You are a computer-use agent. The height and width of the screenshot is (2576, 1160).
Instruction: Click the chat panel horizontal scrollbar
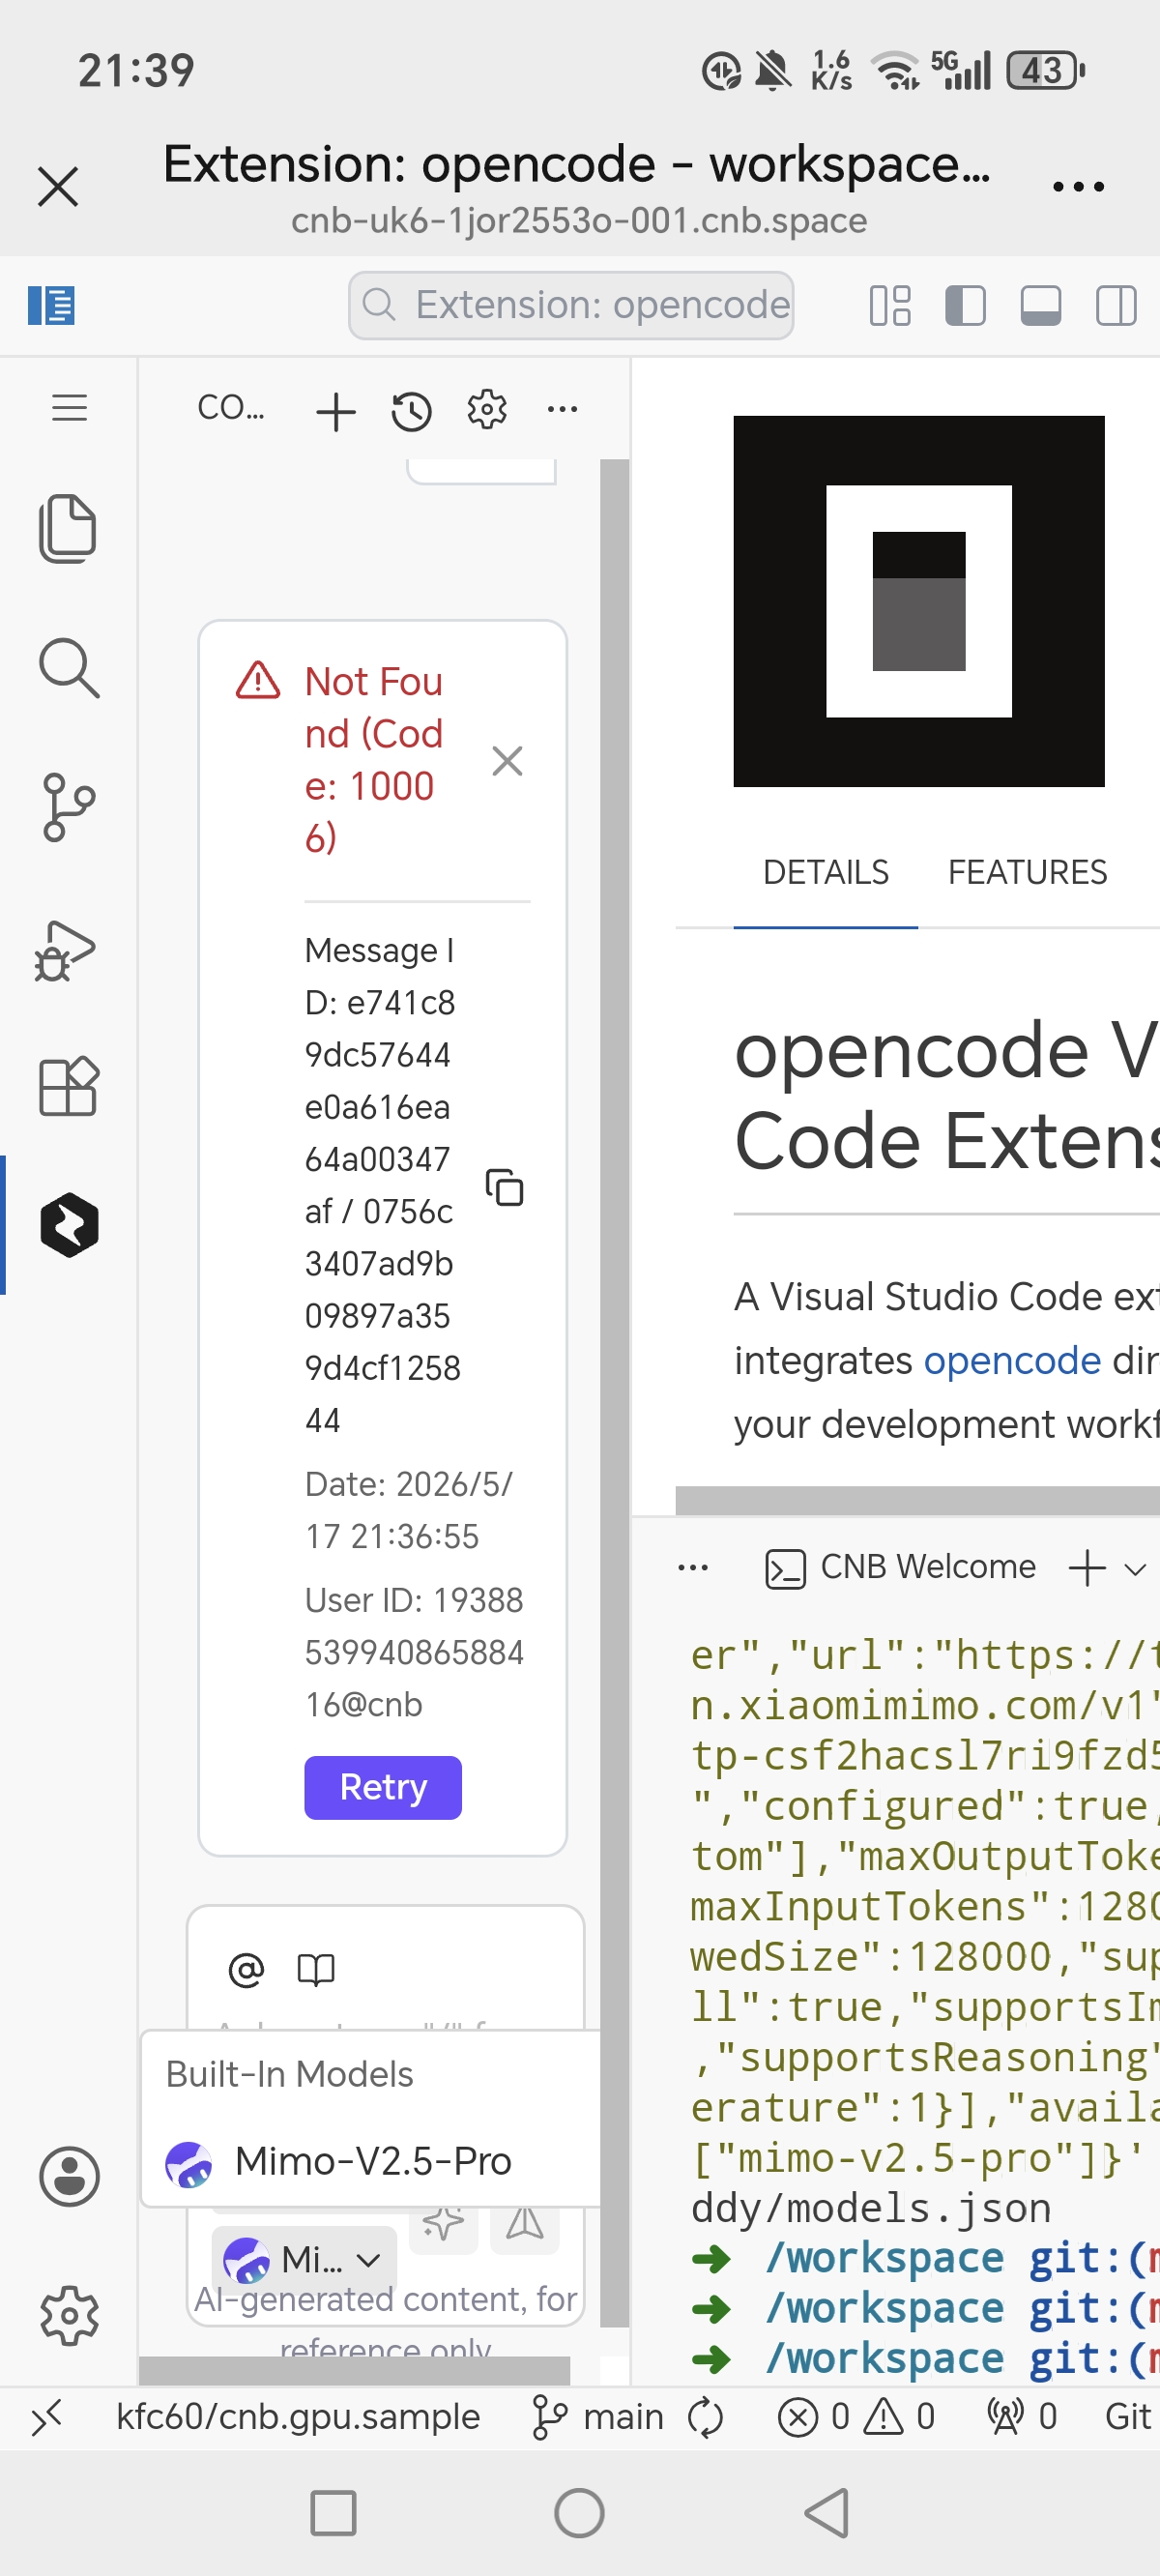click(x=354, y=2370)
